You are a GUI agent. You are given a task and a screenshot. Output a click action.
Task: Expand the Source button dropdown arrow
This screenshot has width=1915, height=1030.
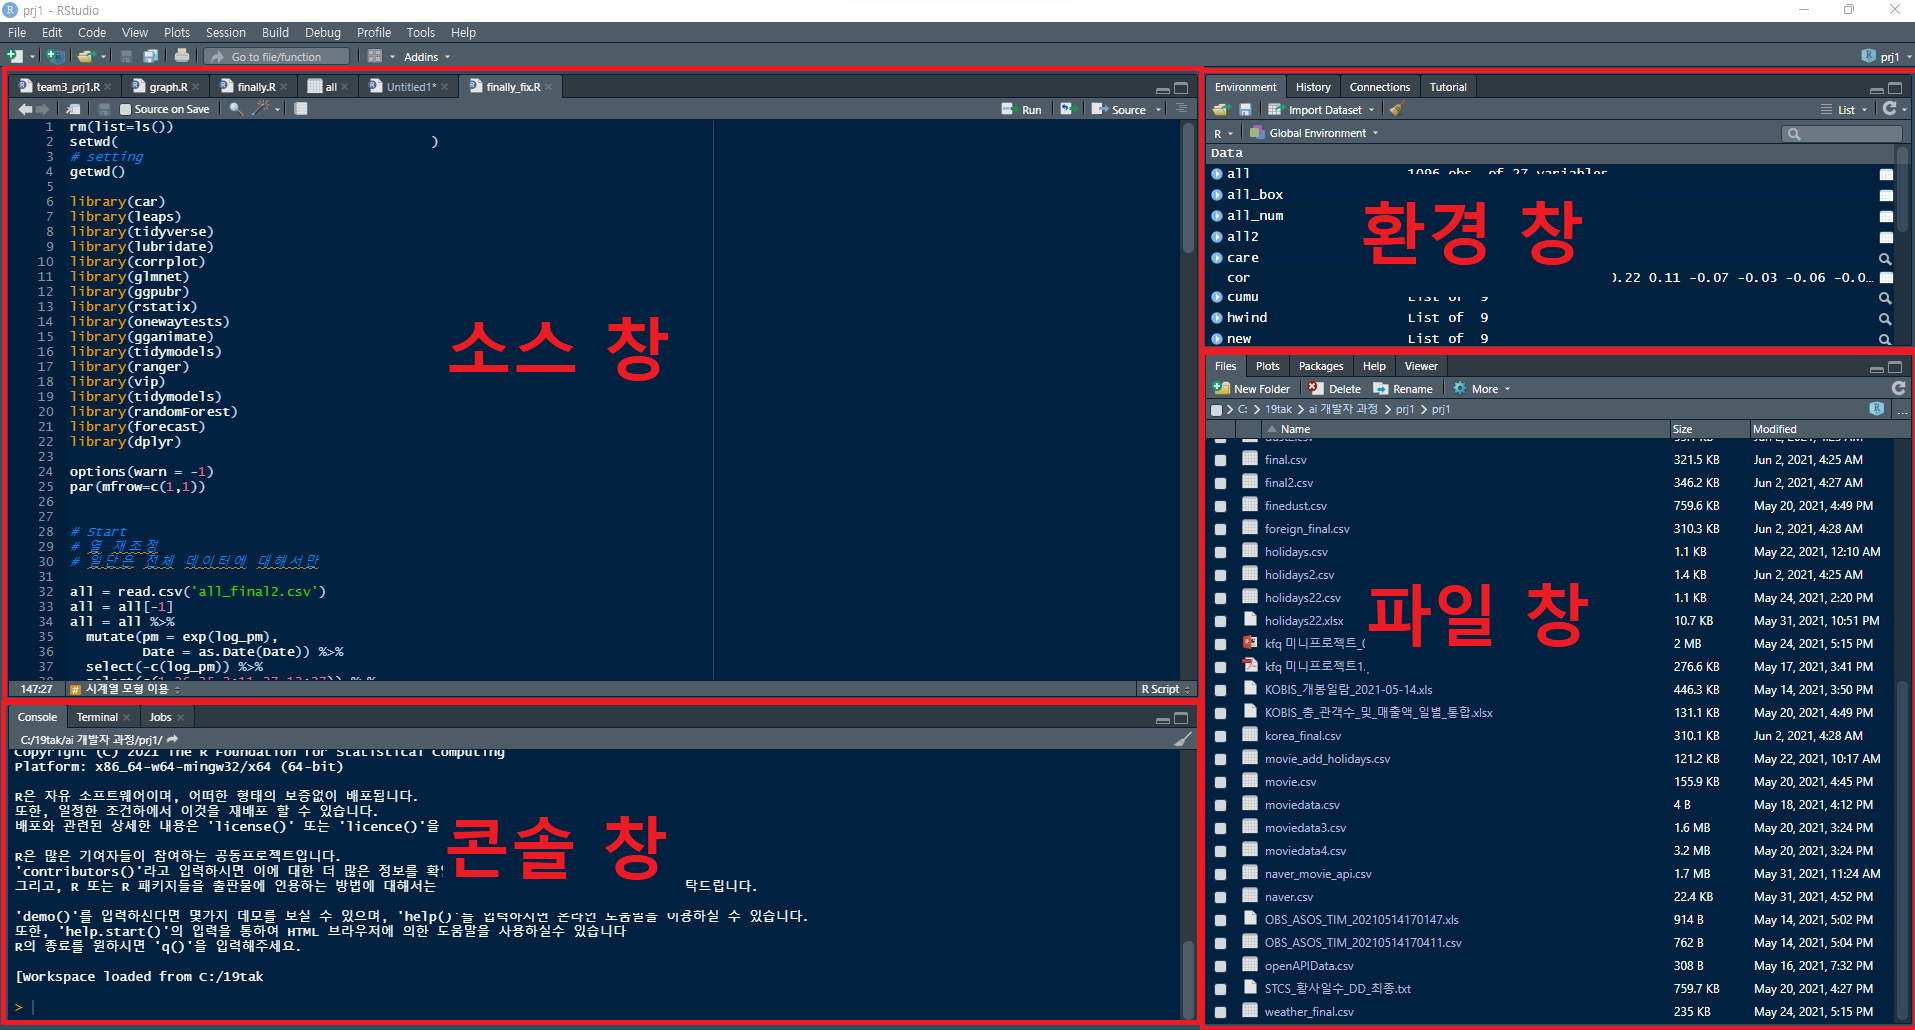coord(1158,109)
